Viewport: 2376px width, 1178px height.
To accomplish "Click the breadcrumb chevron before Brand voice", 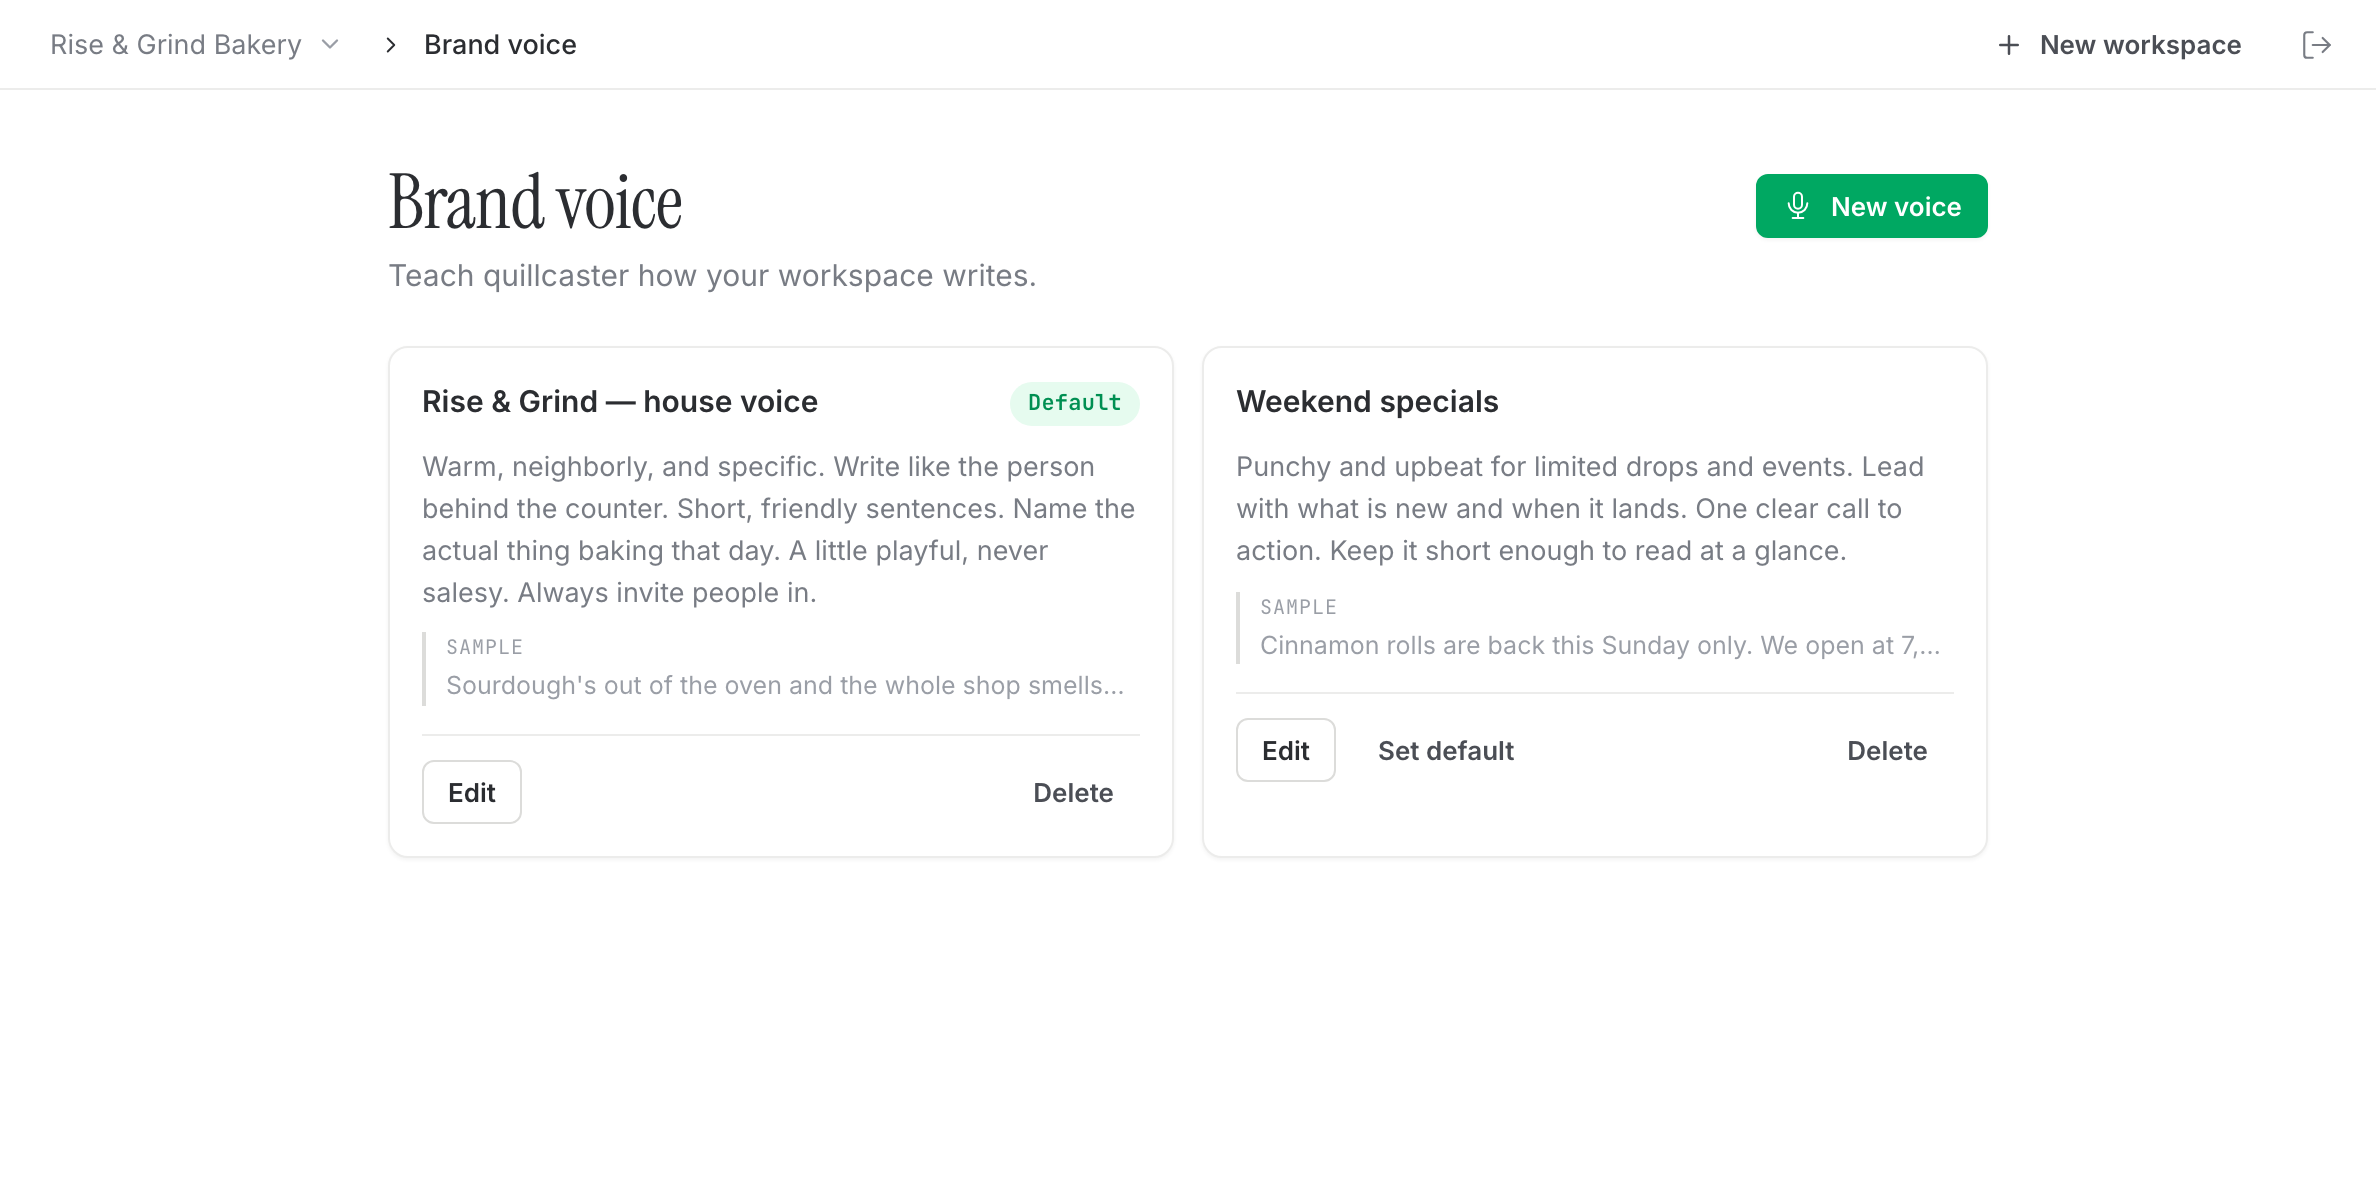I will pos(391,45).
